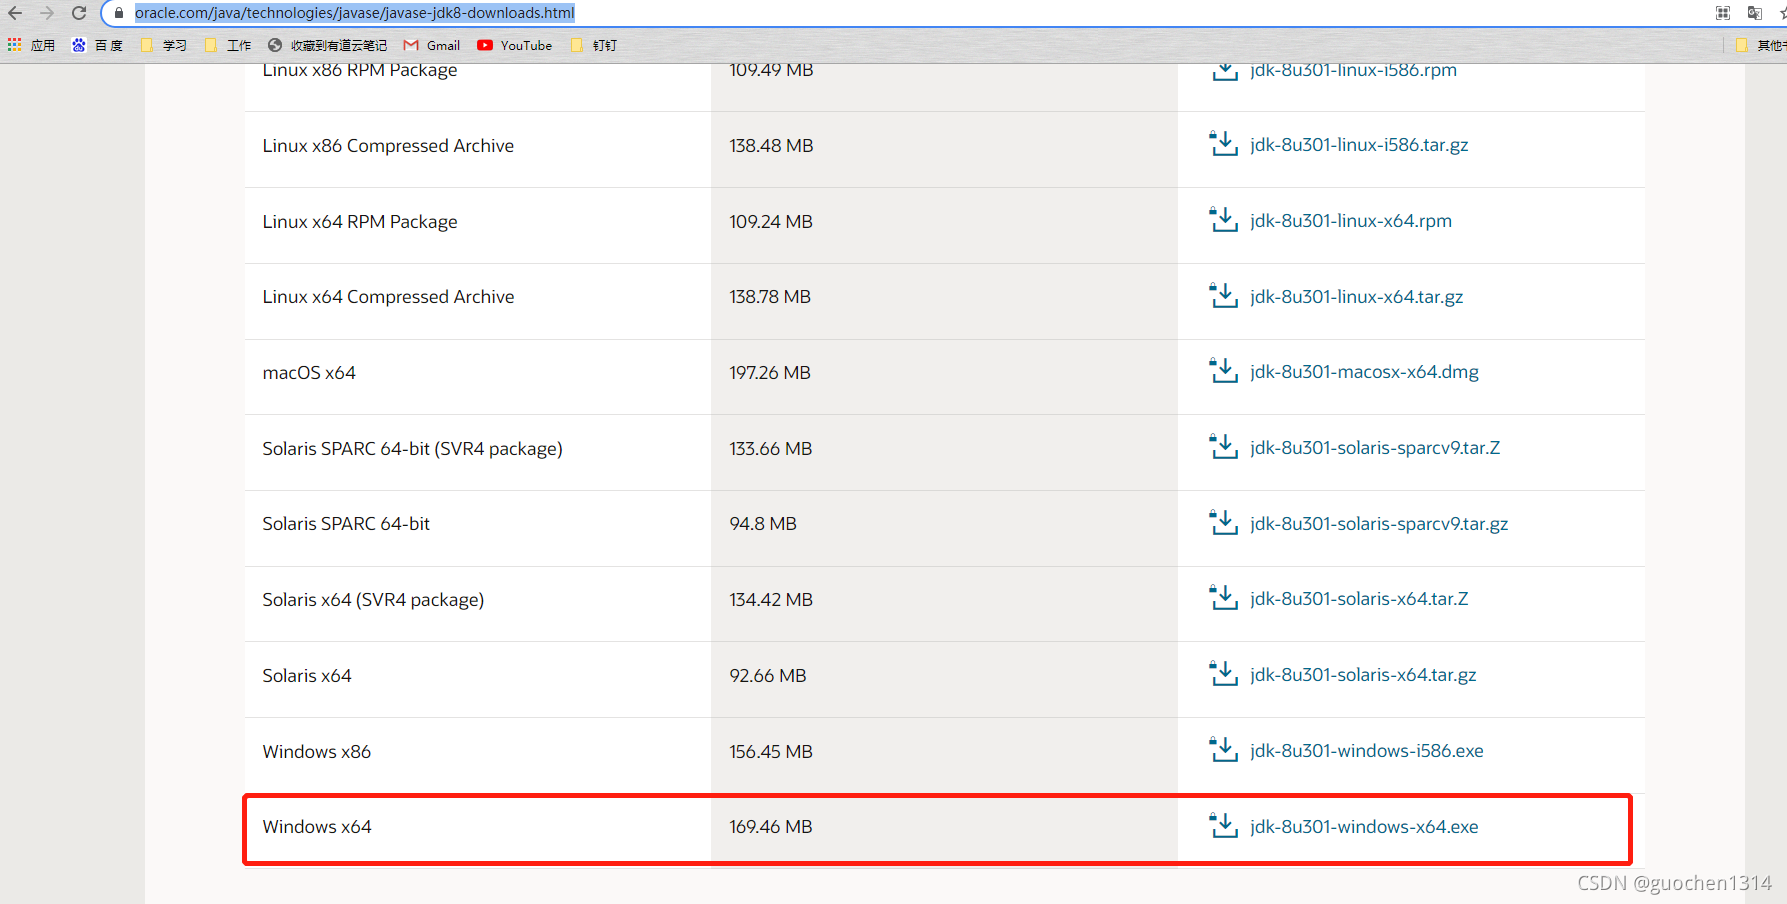Select the 133.66 MB file size

point(771,449)
